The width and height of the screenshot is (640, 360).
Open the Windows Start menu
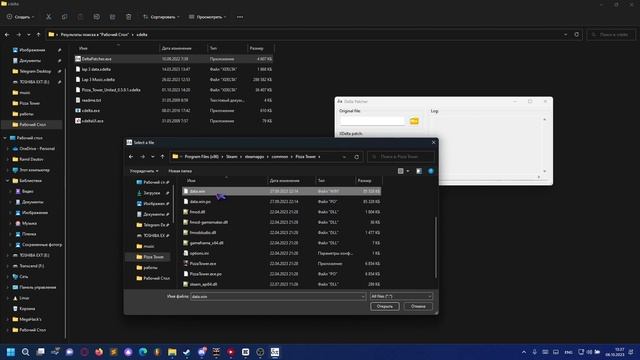click(x=11, y=352)
